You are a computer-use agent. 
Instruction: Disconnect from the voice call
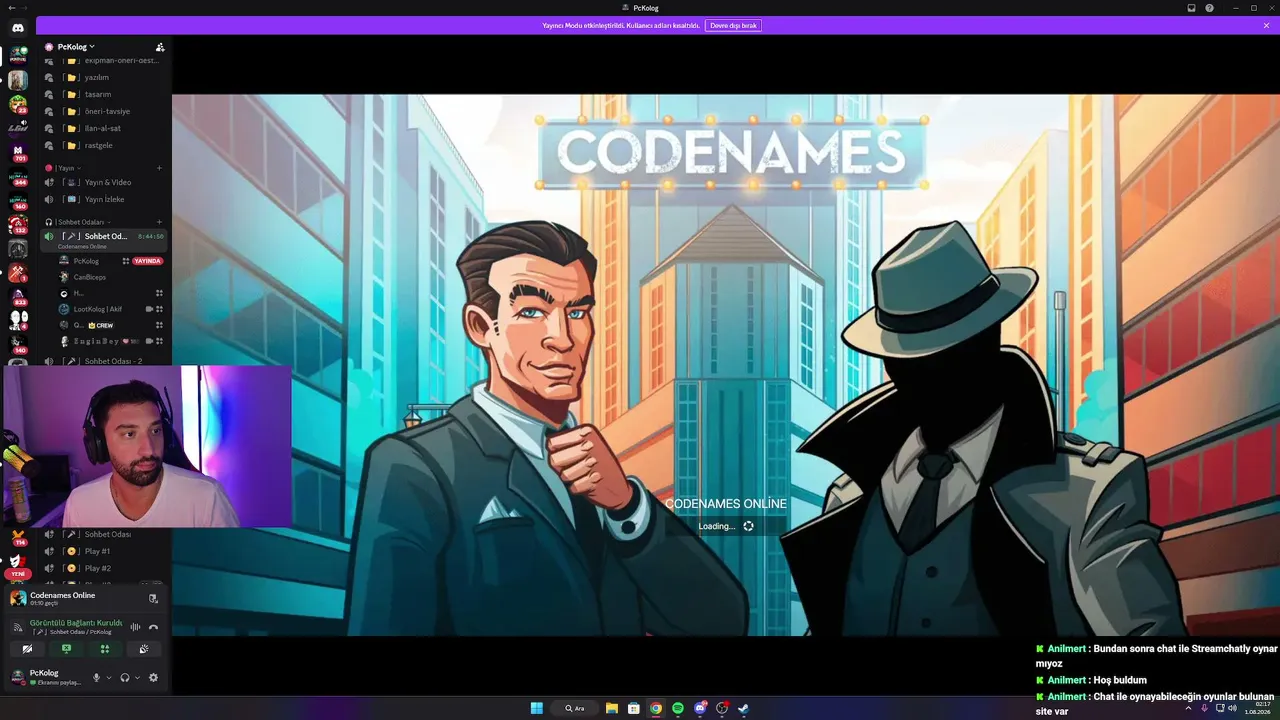(153, 627)
